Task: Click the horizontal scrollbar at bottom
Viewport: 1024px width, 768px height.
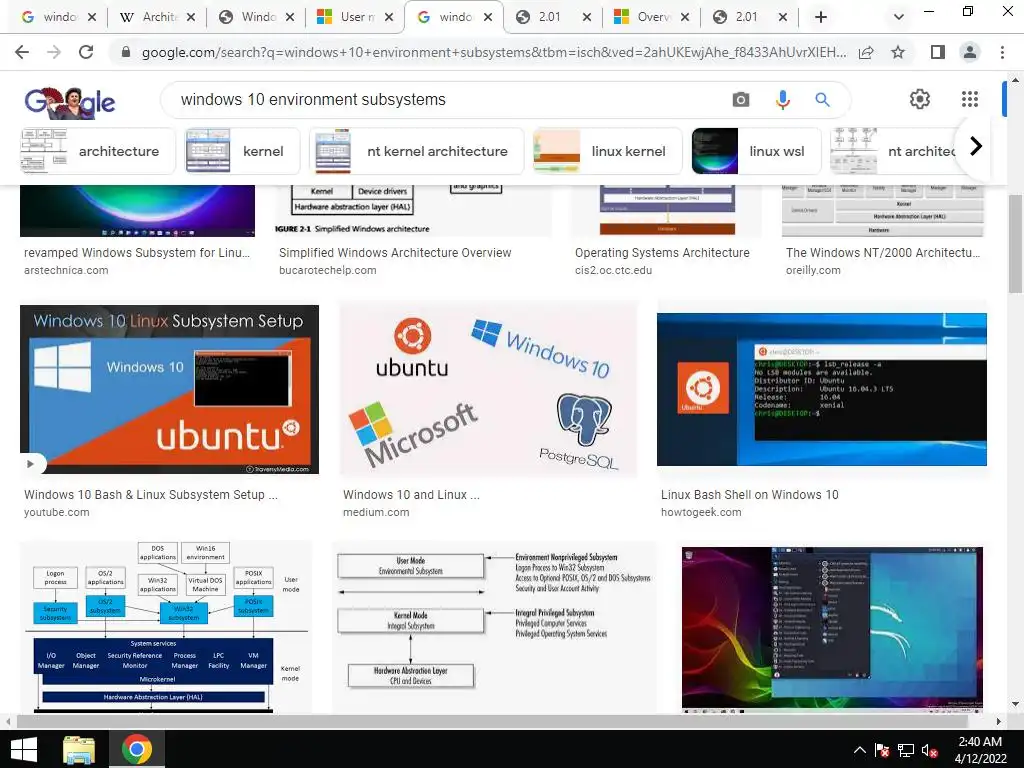Action: coord(493,722)
